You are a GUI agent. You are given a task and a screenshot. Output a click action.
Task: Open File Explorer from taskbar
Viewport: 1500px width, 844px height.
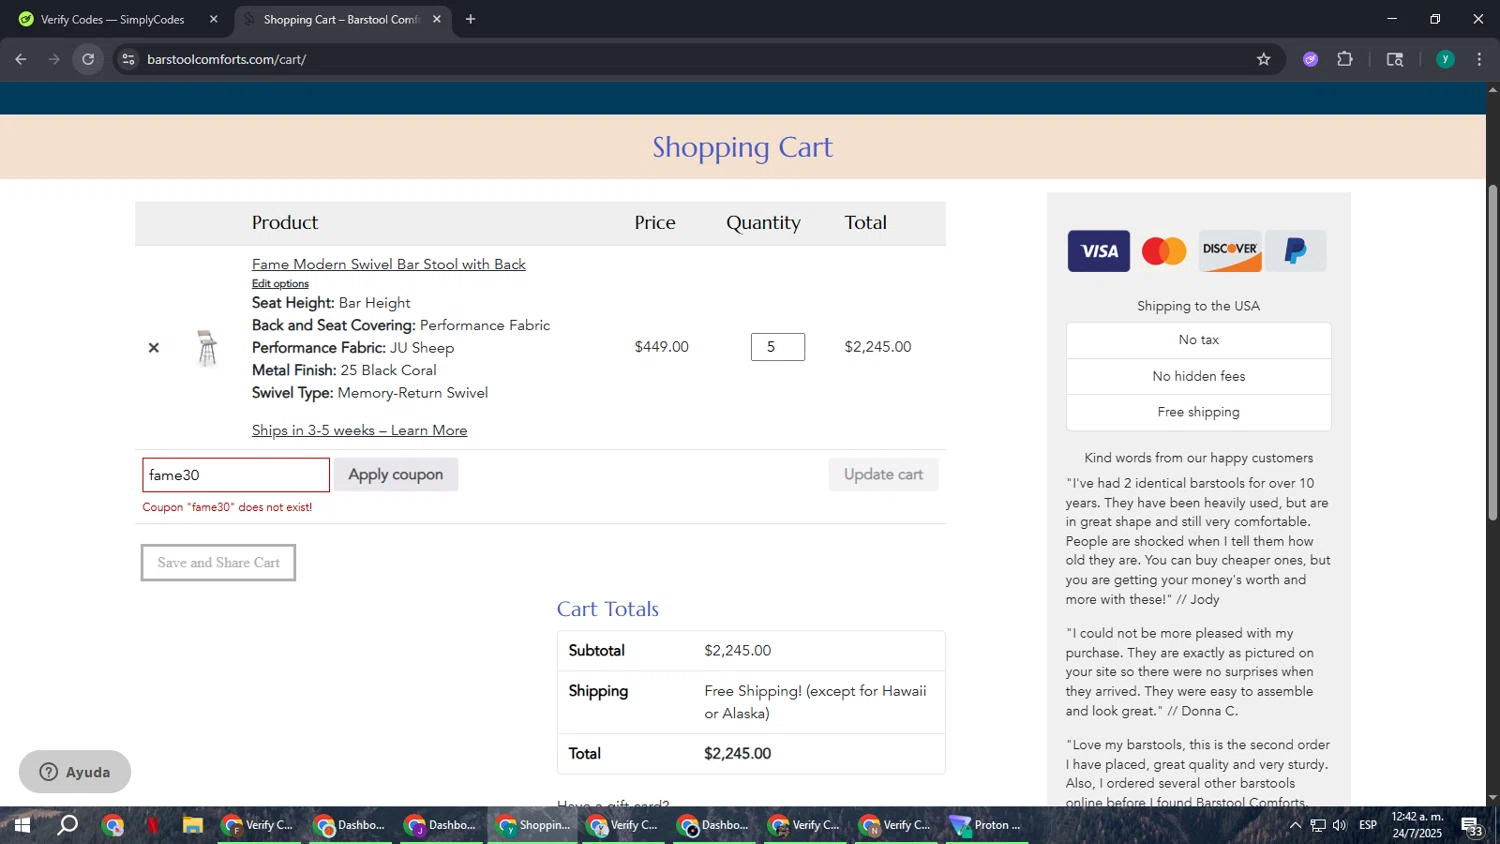[x=193, y=826]
